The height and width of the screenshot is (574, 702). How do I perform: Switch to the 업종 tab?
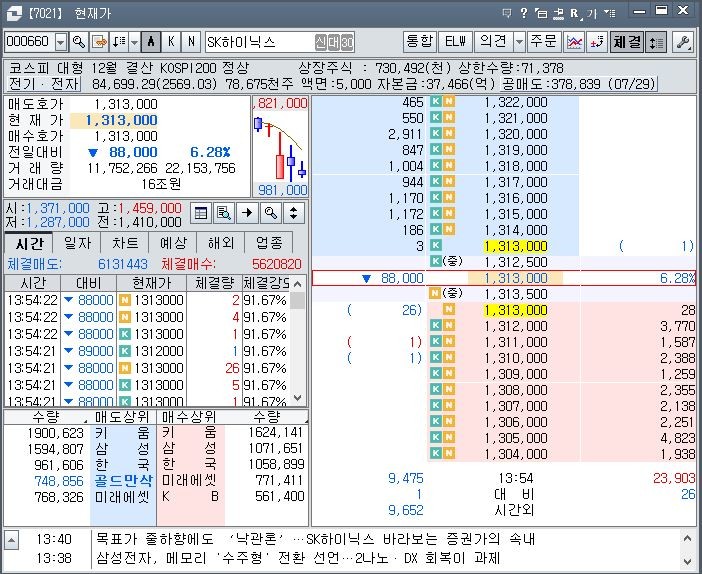coord(269,243)
